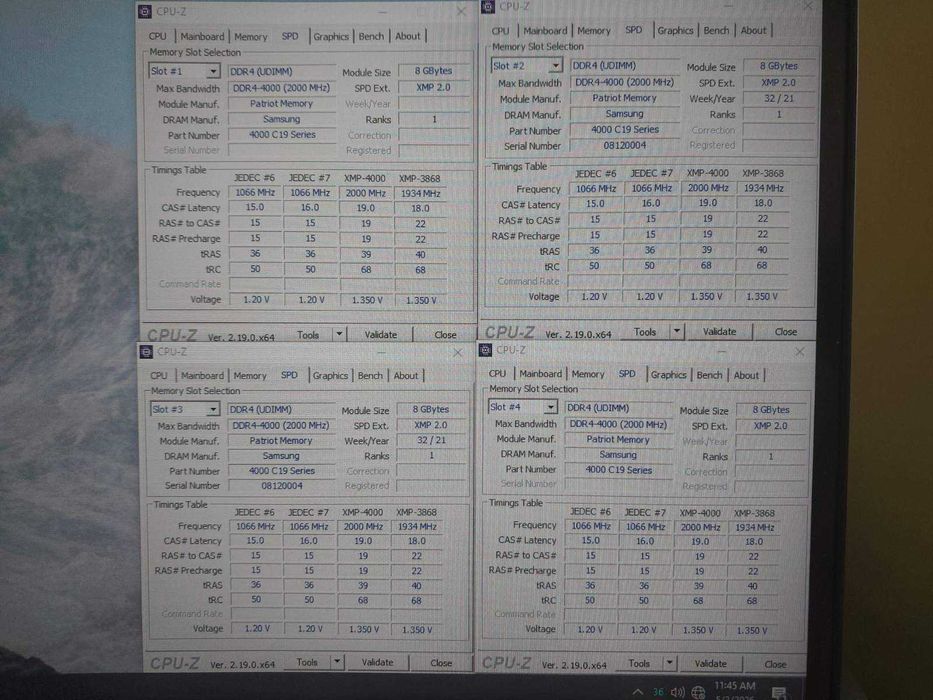The height and width of the screenshot is (700, 933).
Task: Click Tools button in Slot #1 window
Action: (308, 335)
